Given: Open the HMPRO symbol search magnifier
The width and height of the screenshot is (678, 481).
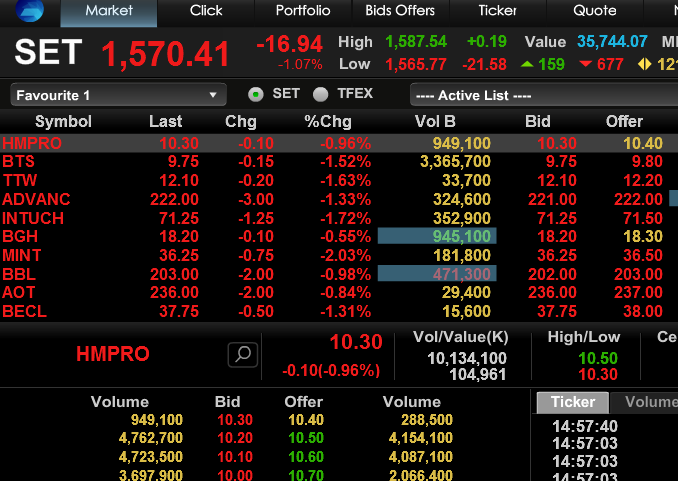Looking at the screenshot, I should tap(243, 355).
